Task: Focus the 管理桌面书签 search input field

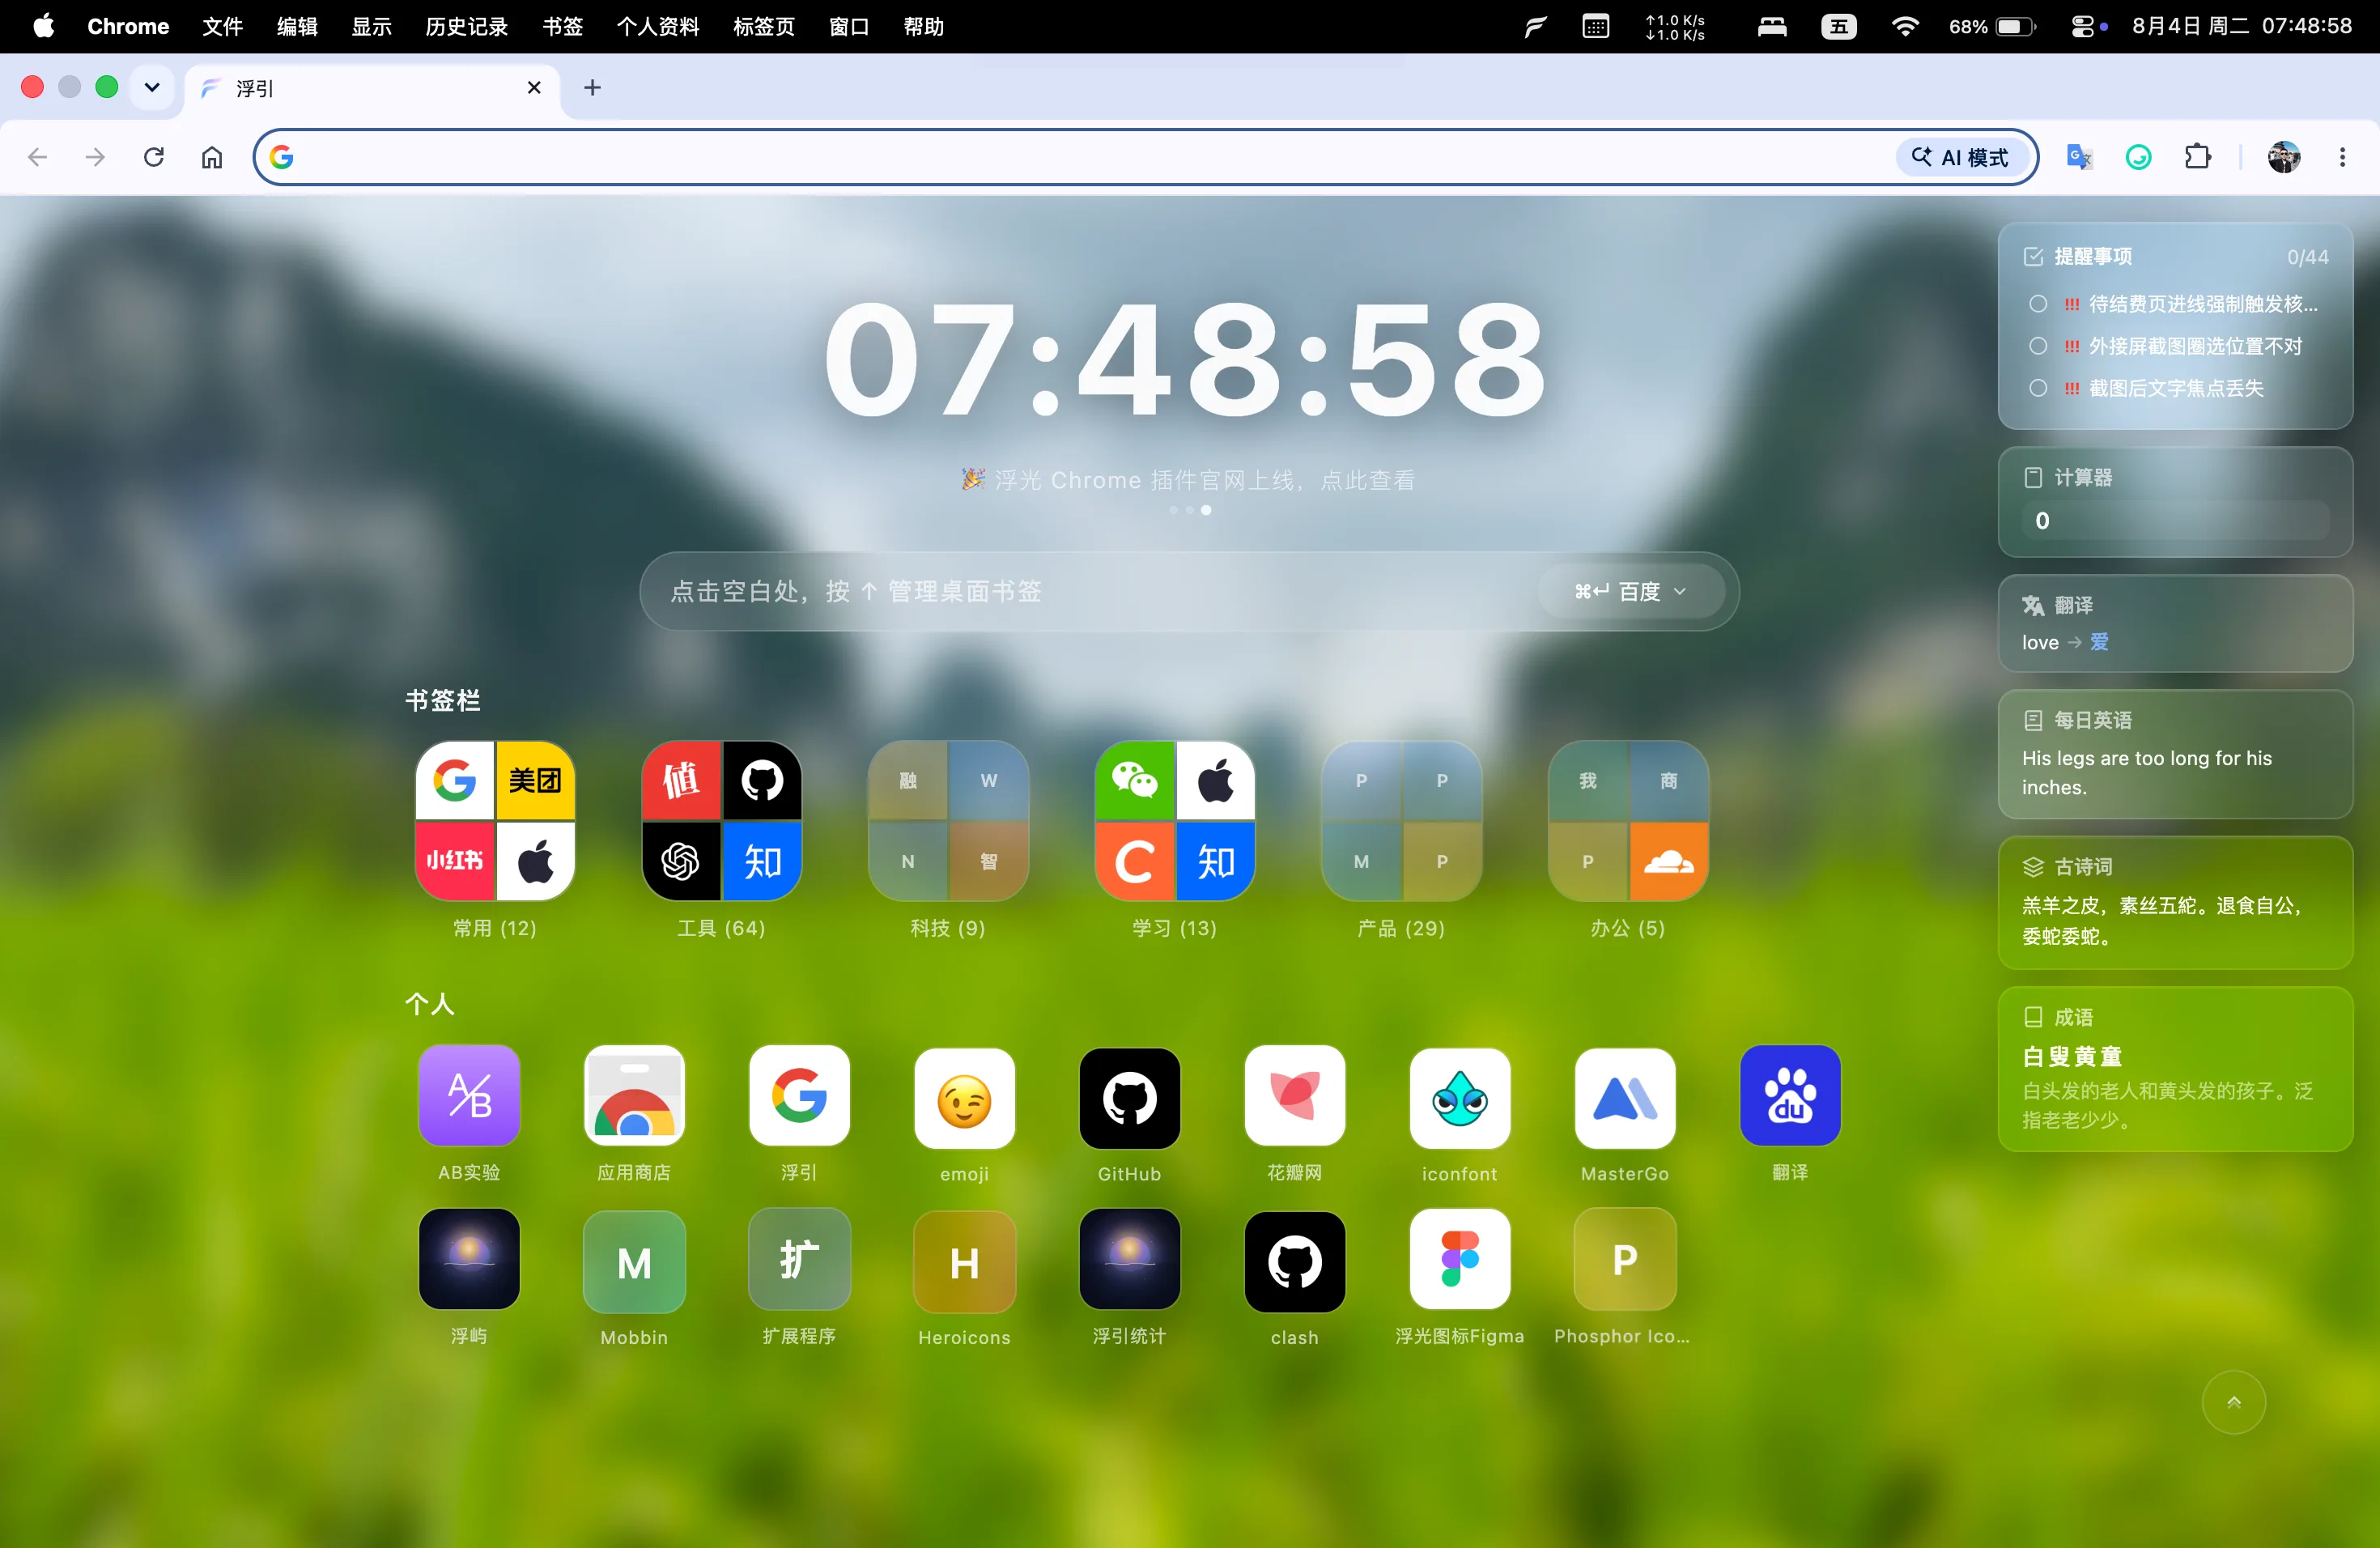Action: (x=1090, y=591)
